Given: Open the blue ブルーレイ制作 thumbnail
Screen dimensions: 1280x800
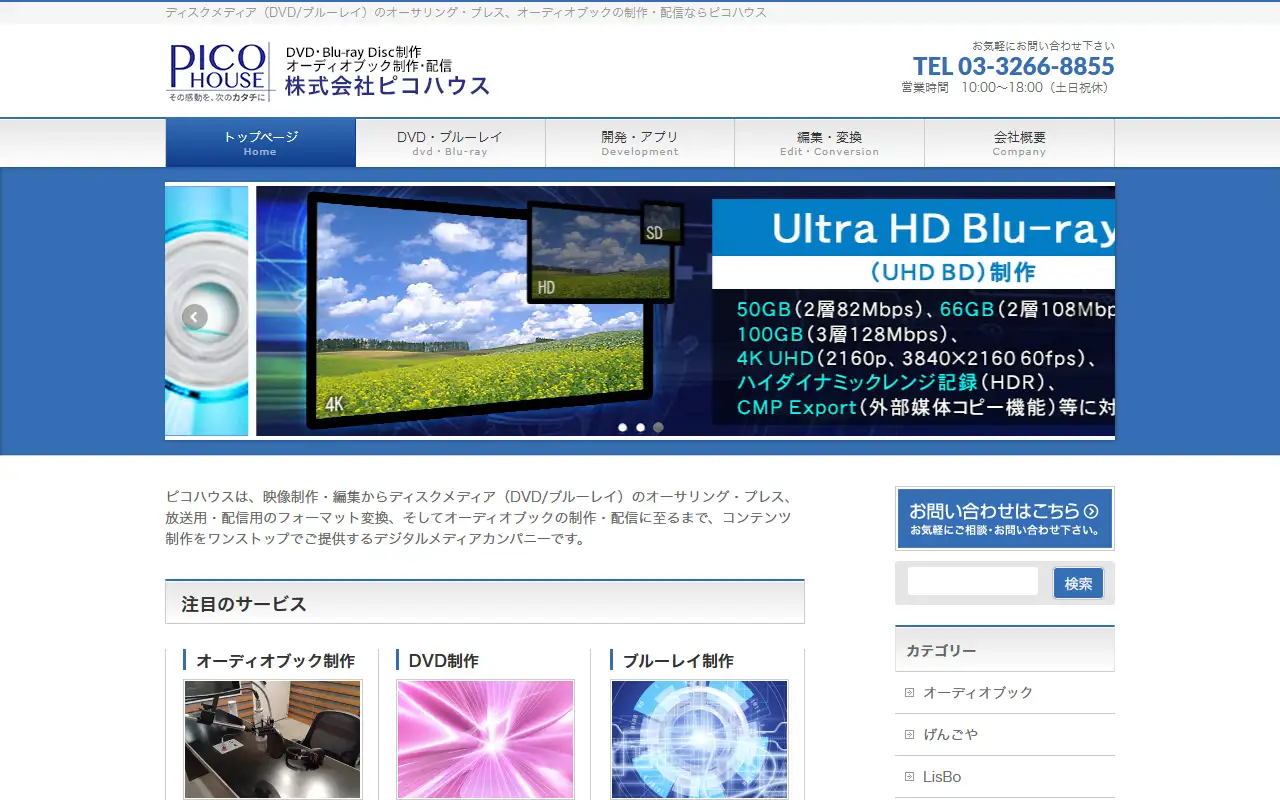Looking at the screenshot, I should (x=699, y=739).
